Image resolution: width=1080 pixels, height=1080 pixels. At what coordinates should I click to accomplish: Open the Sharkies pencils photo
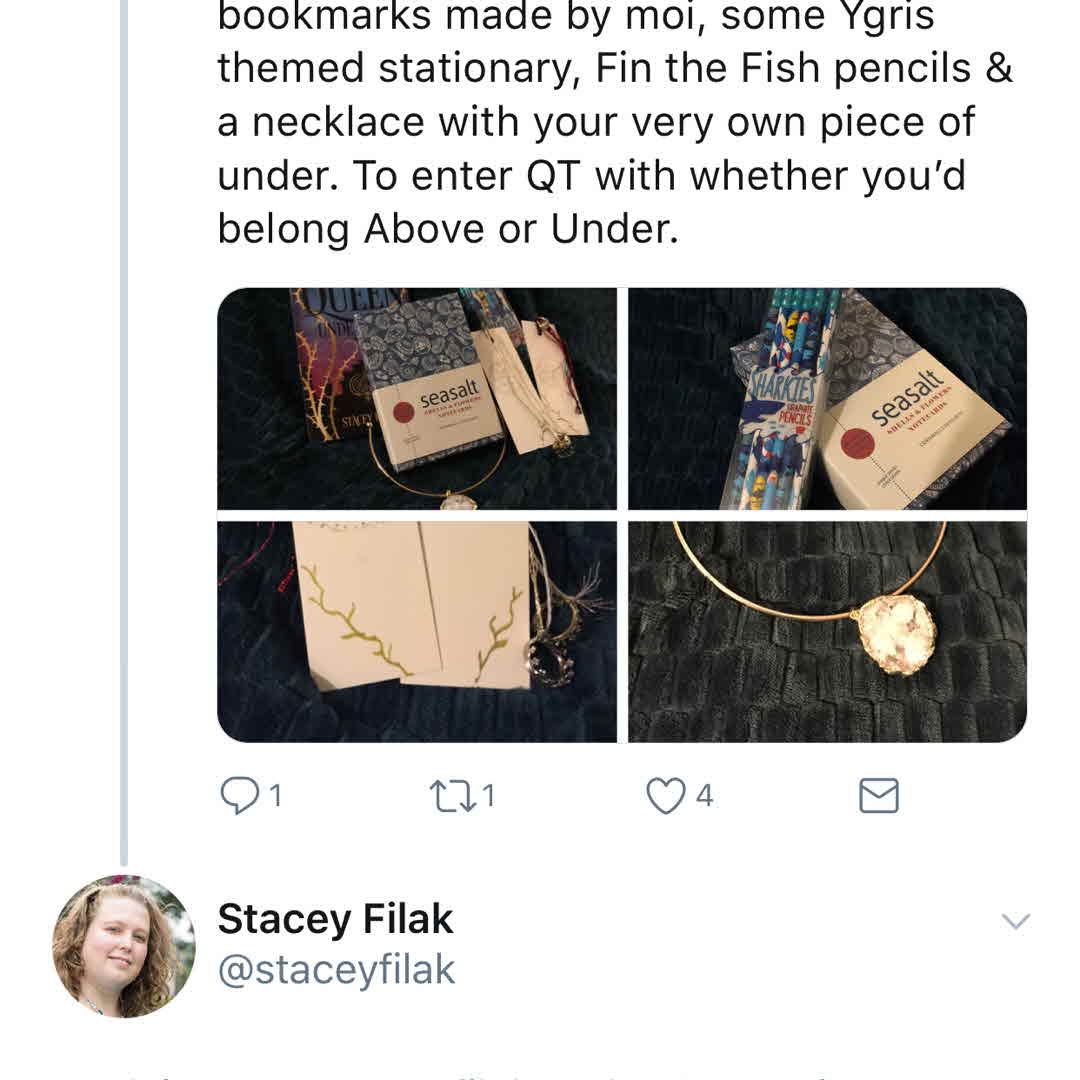pyautogui.click(x=827, y=398)
